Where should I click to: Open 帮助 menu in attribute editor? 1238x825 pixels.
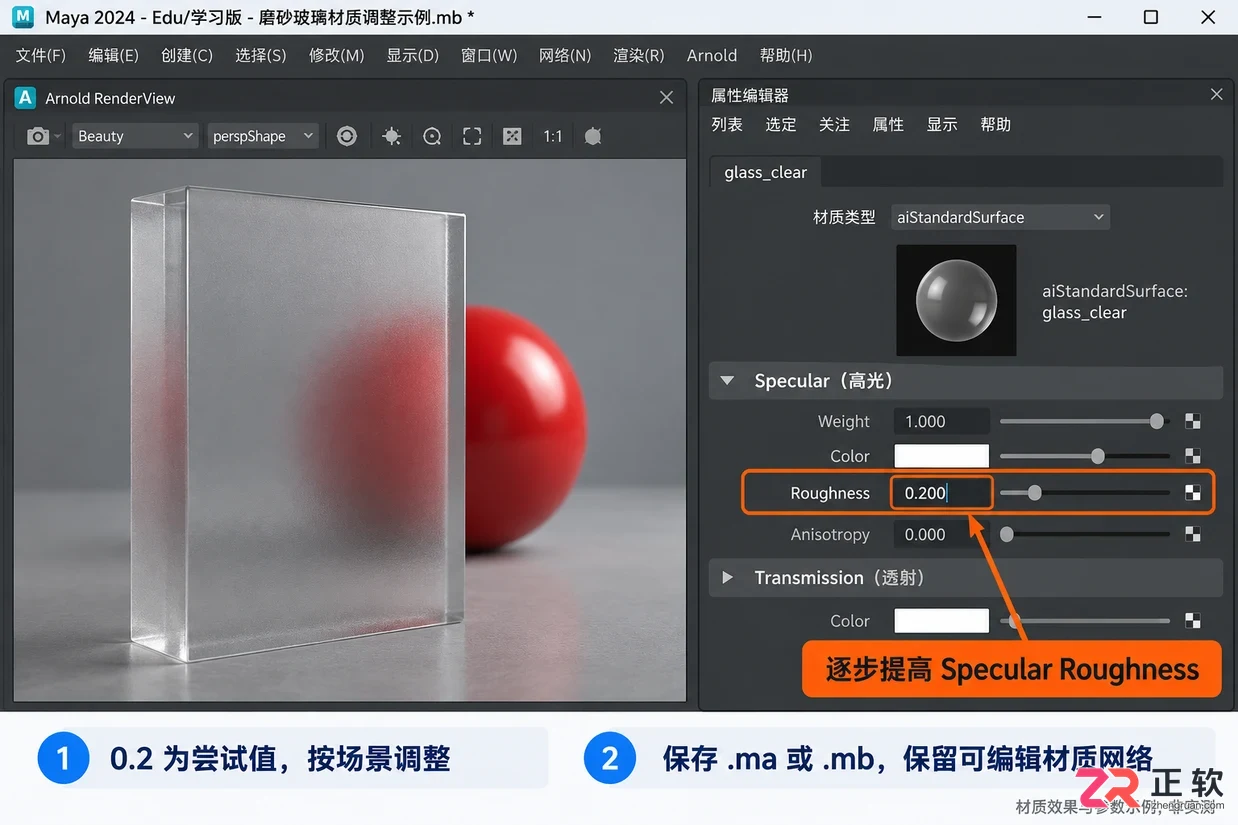click(996, 124)
